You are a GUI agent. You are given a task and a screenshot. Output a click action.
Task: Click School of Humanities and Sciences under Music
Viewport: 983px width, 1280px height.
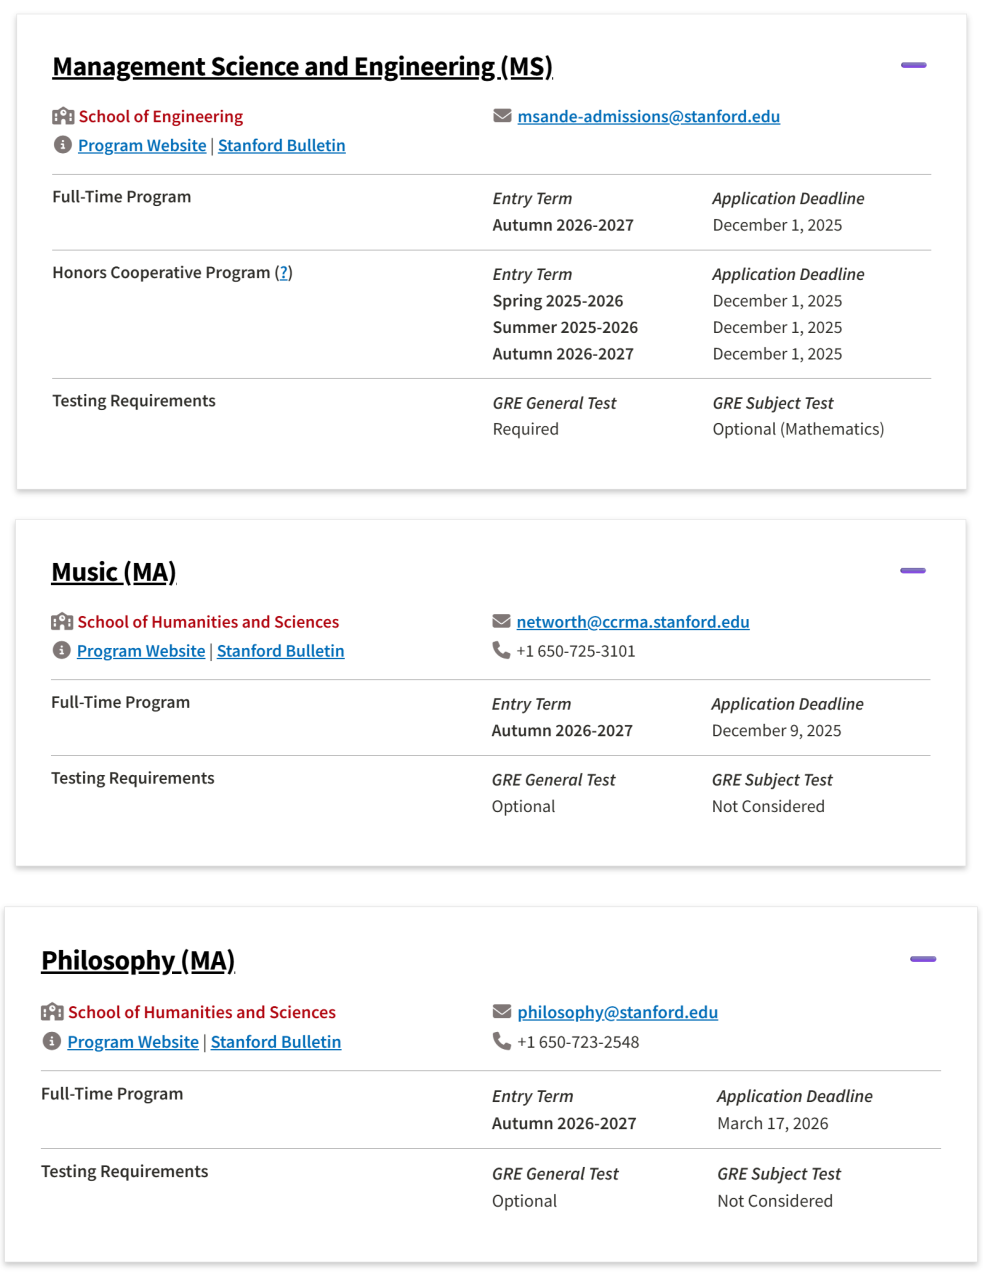tap(208, 622)
